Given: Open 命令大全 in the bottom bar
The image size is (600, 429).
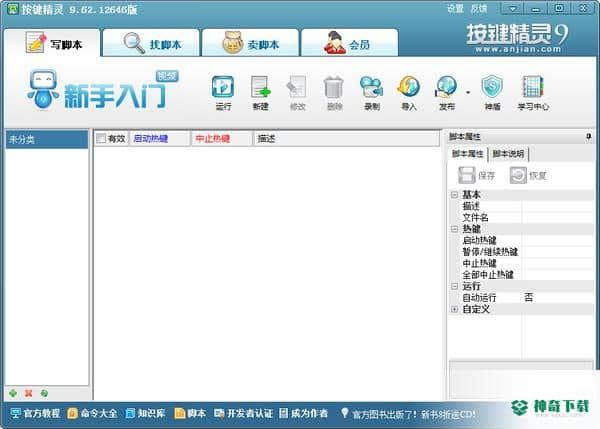Looking at the screenshot, I should point(93,413).
